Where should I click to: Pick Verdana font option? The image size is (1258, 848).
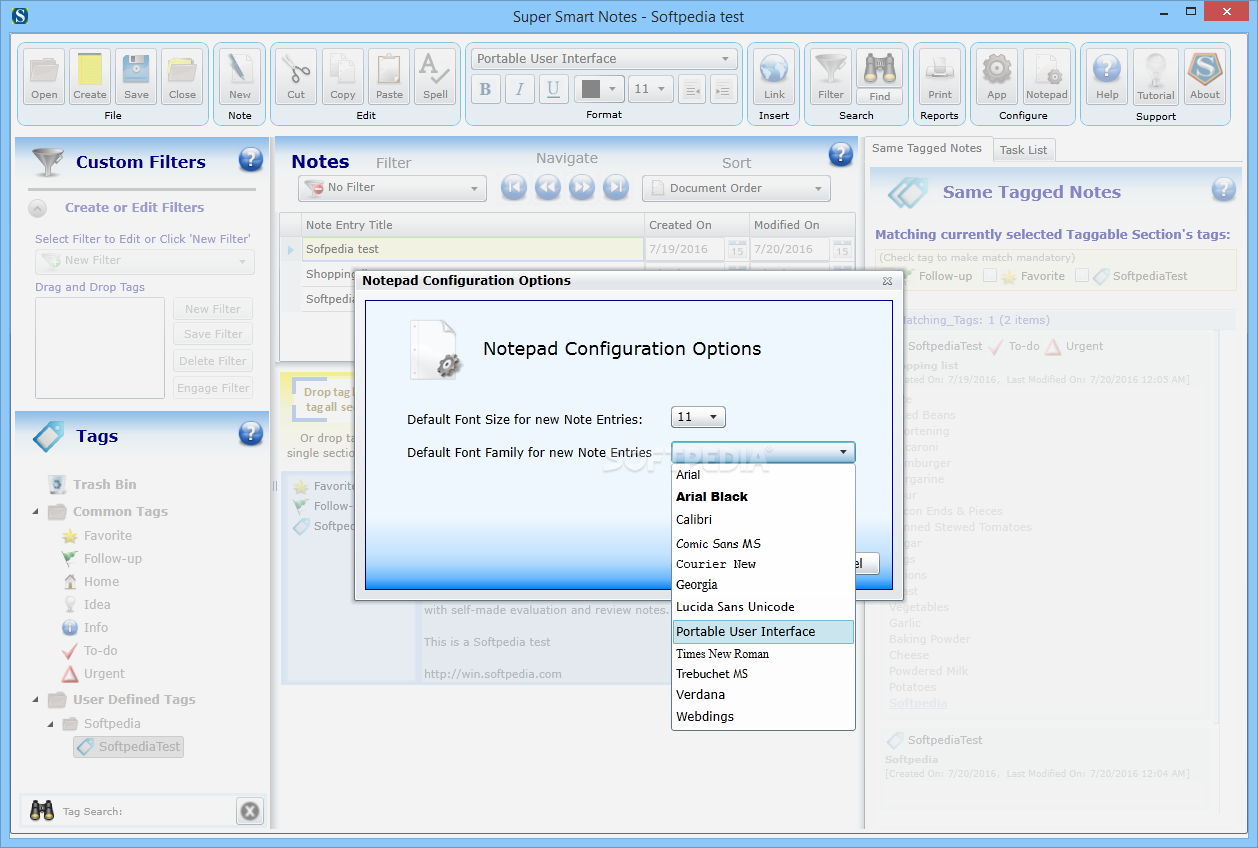763,695
